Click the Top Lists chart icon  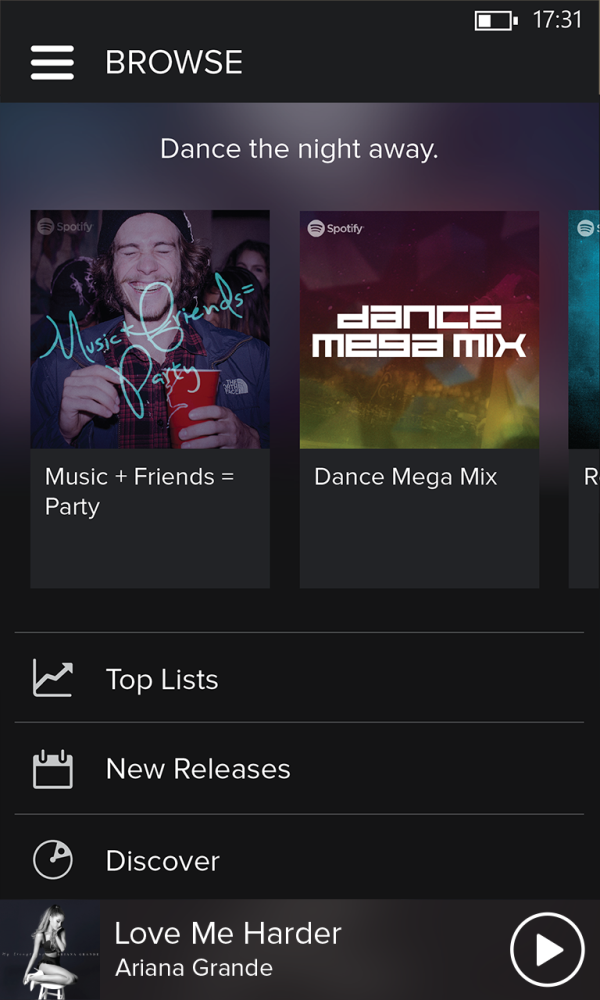point(53,678)
